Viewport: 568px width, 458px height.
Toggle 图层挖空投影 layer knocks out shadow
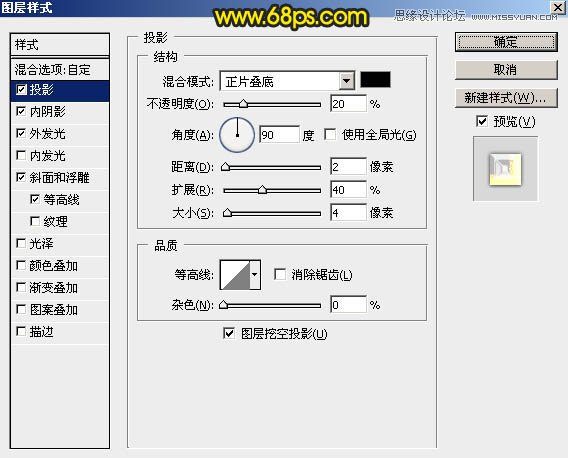(x=229, y=333)
